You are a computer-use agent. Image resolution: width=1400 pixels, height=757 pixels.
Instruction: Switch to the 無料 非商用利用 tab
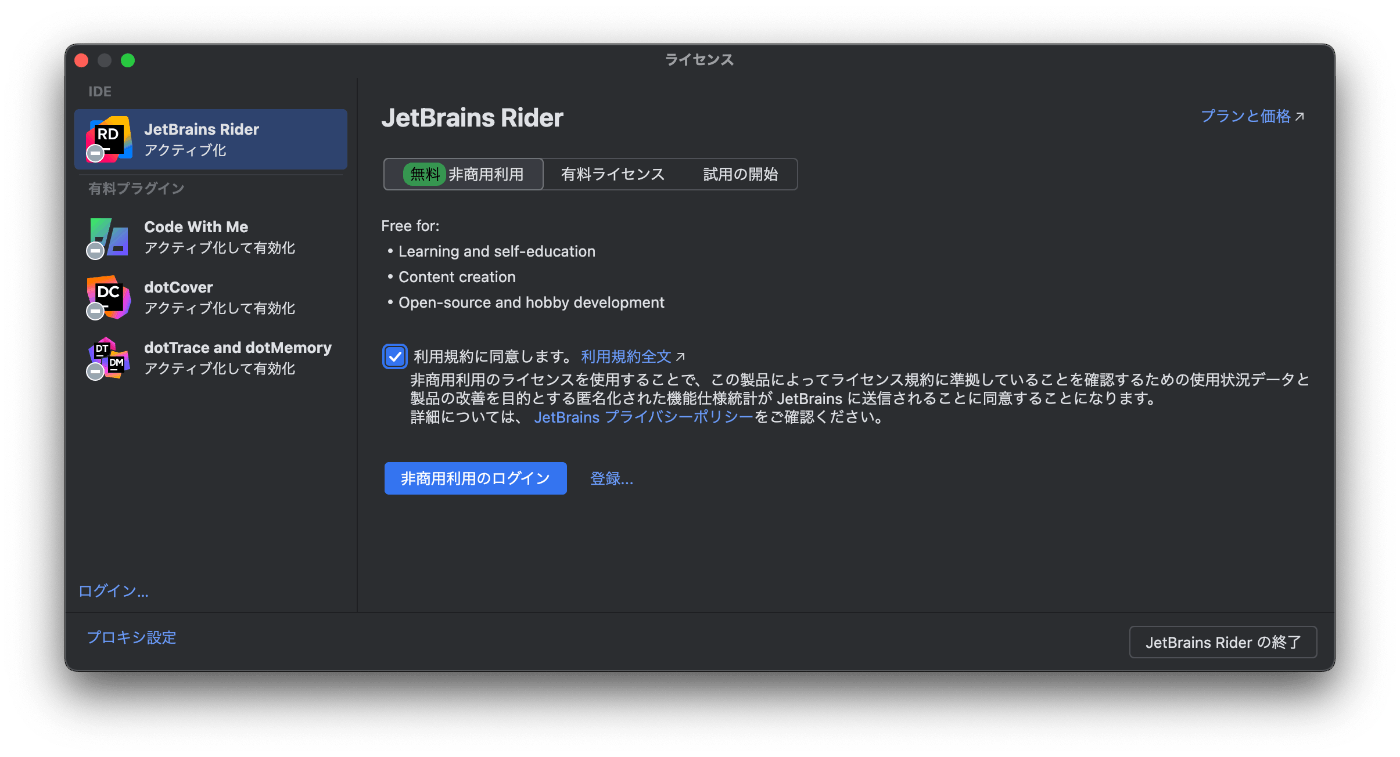[x=464, y=174]
